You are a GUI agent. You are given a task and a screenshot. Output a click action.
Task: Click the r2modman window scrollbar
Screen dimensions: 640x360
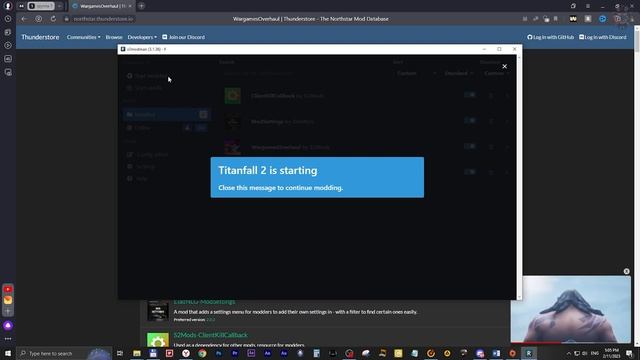click(519, 177)
